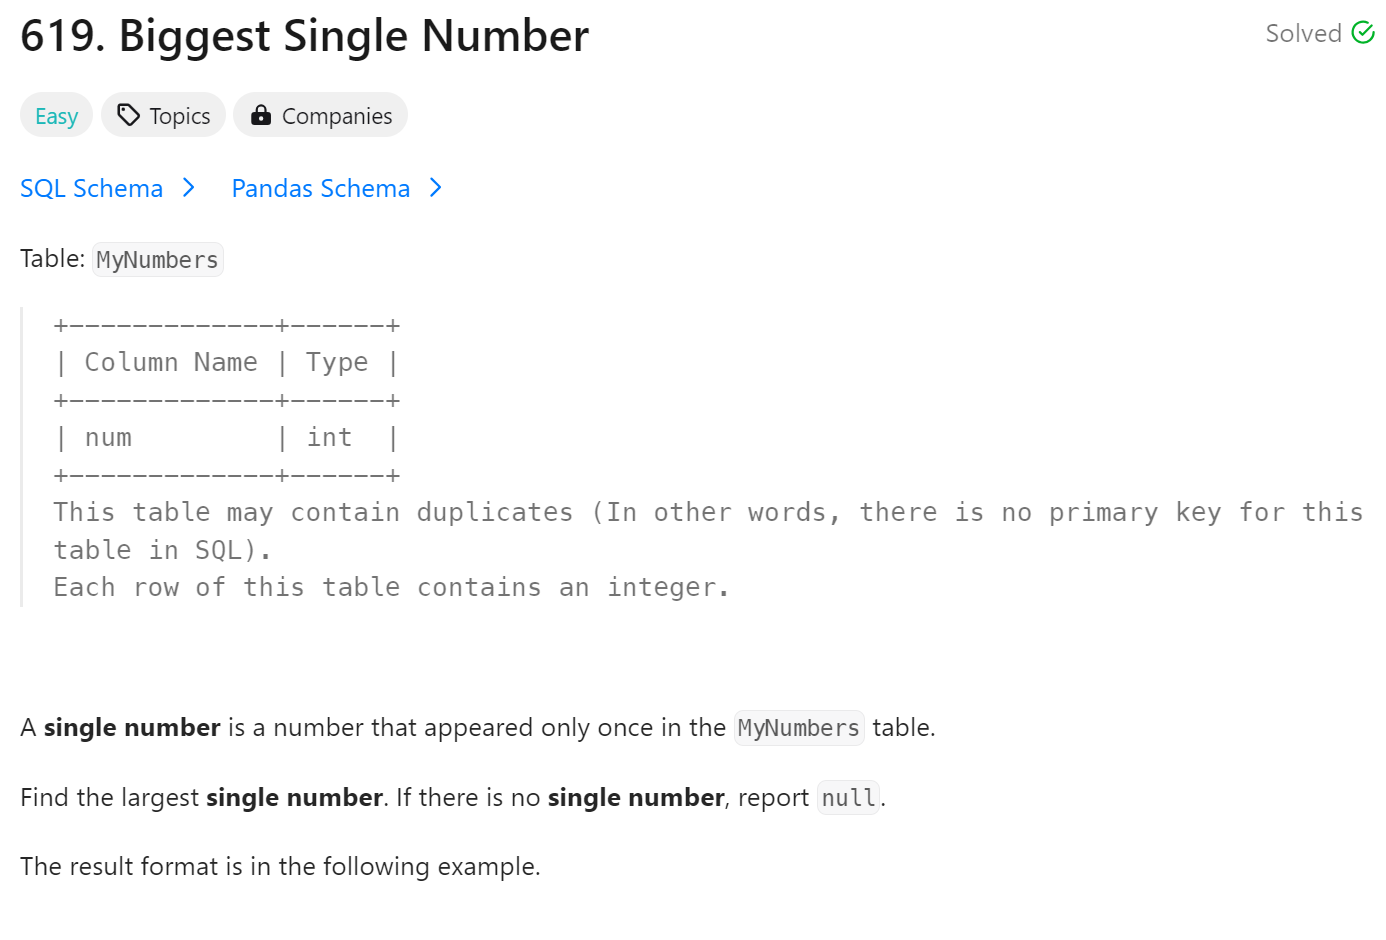The width and height of the screenshot is (1386, 940).
Task: Click the green Solved checkmark icon
Action: [x=1363, y=33]
